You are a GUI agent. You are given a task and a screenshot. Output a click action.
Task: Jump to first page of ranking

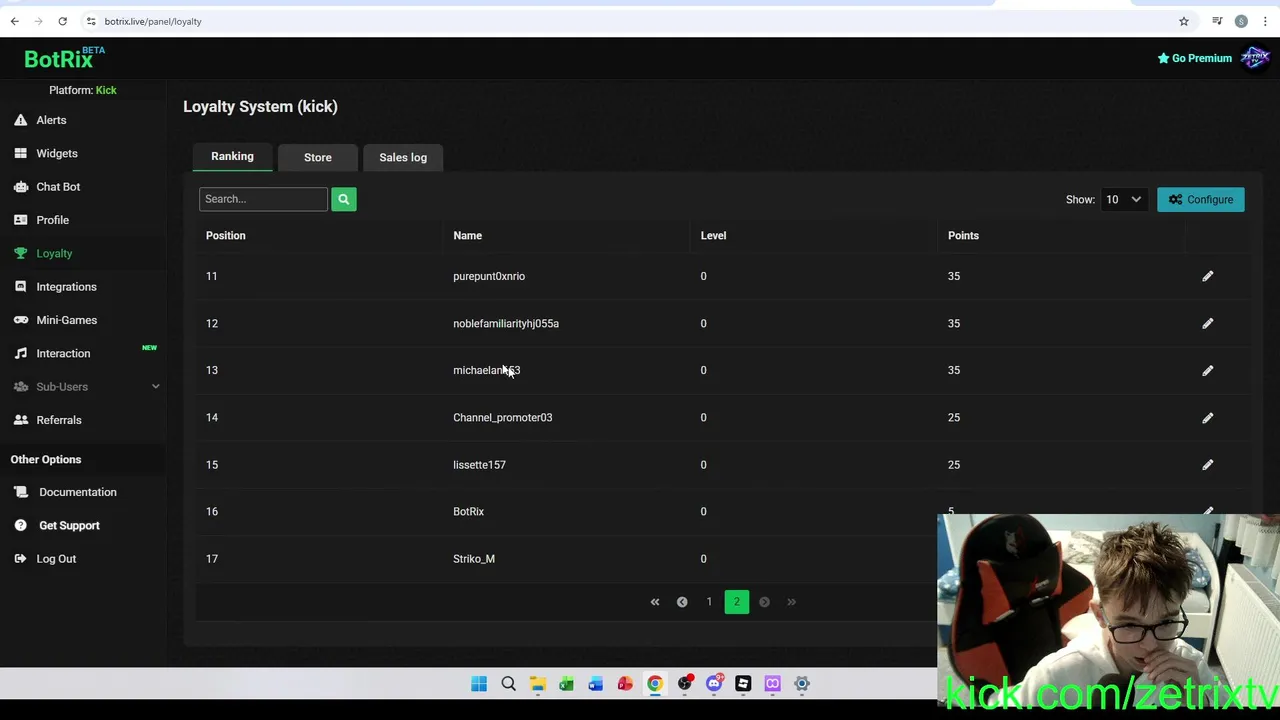[655, 602]
